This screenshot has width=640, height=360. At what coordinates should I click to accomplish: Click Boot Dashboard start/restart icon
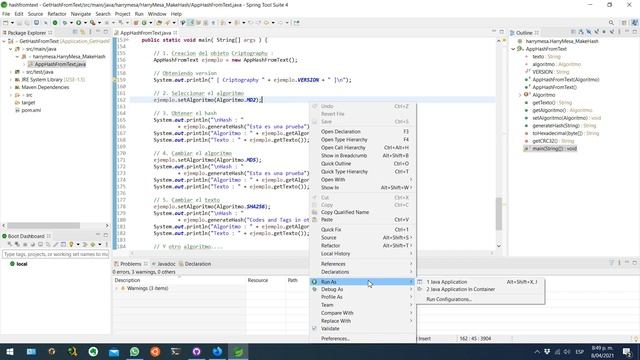pos(9,244)
